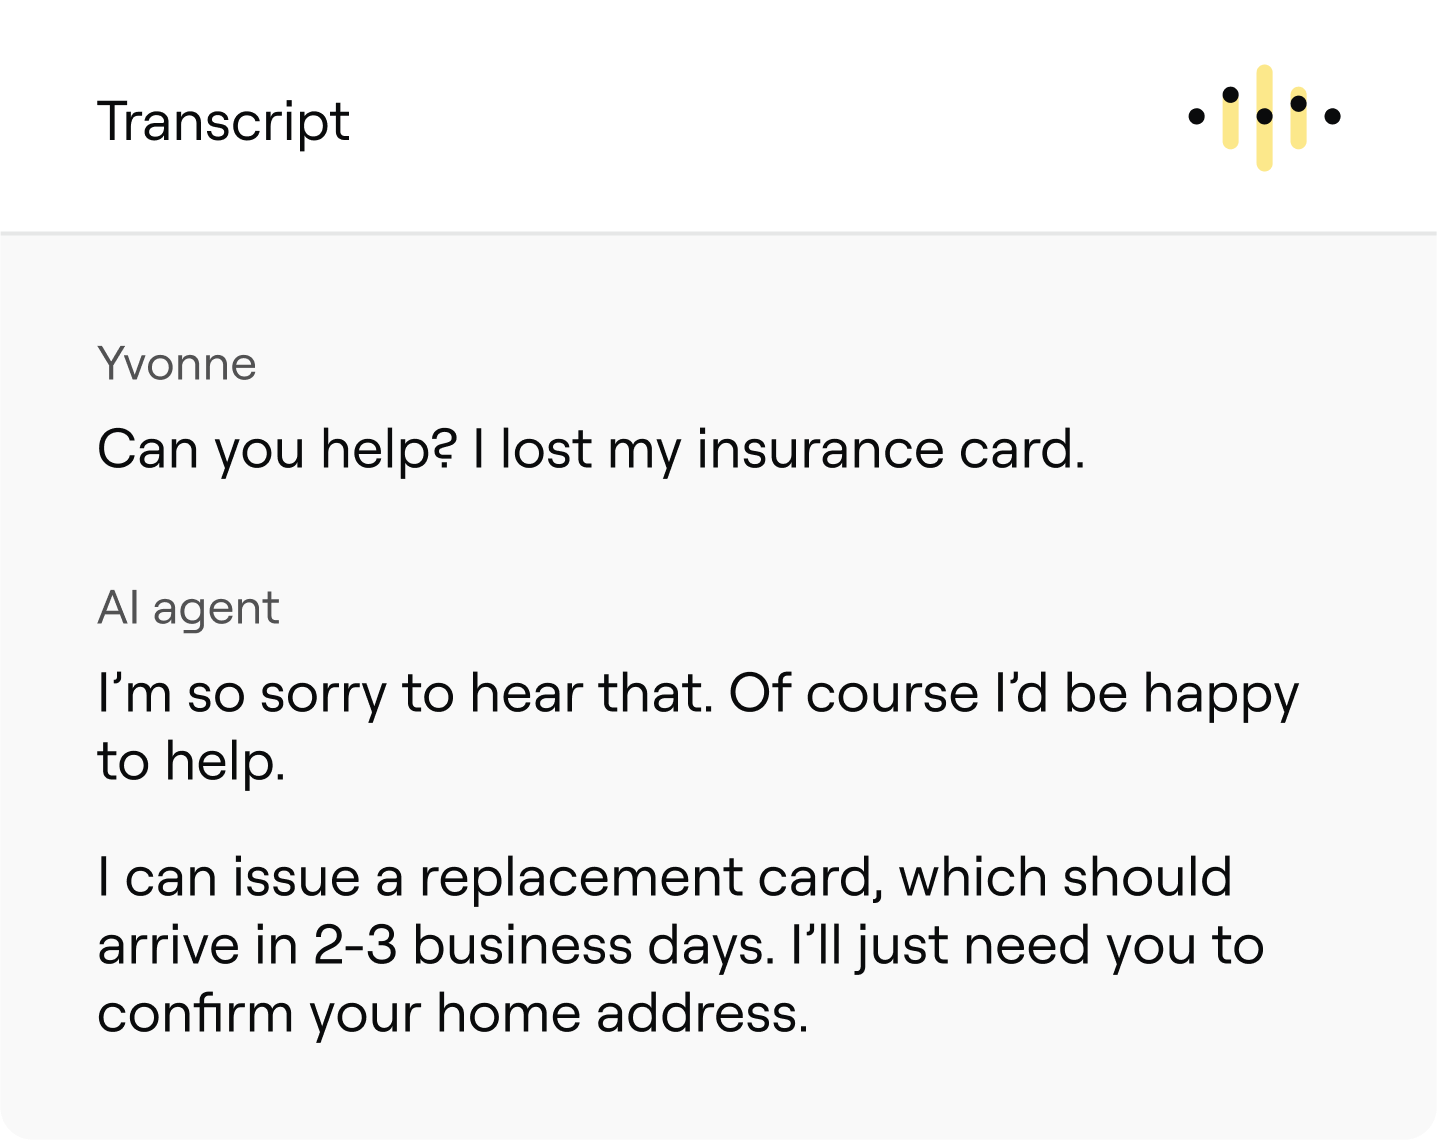1437x1140 pixels.
Task: Click the bottom of left yellow waveform bar
Action: pos(1230,140)
